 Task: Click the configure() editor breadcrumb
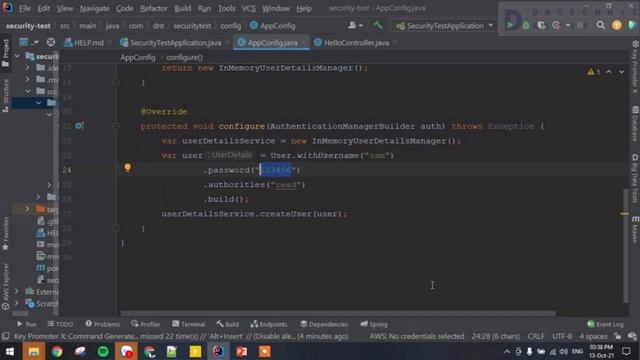(x=184, y=58)
